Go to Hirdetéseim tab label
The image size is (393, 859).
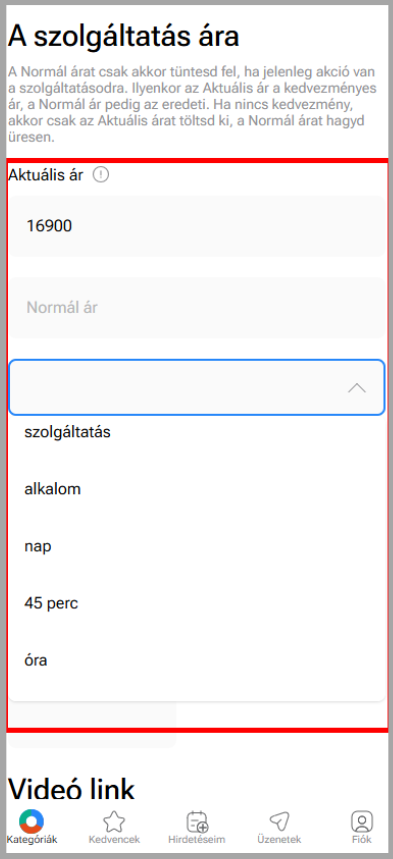click(x=197, y=840)
